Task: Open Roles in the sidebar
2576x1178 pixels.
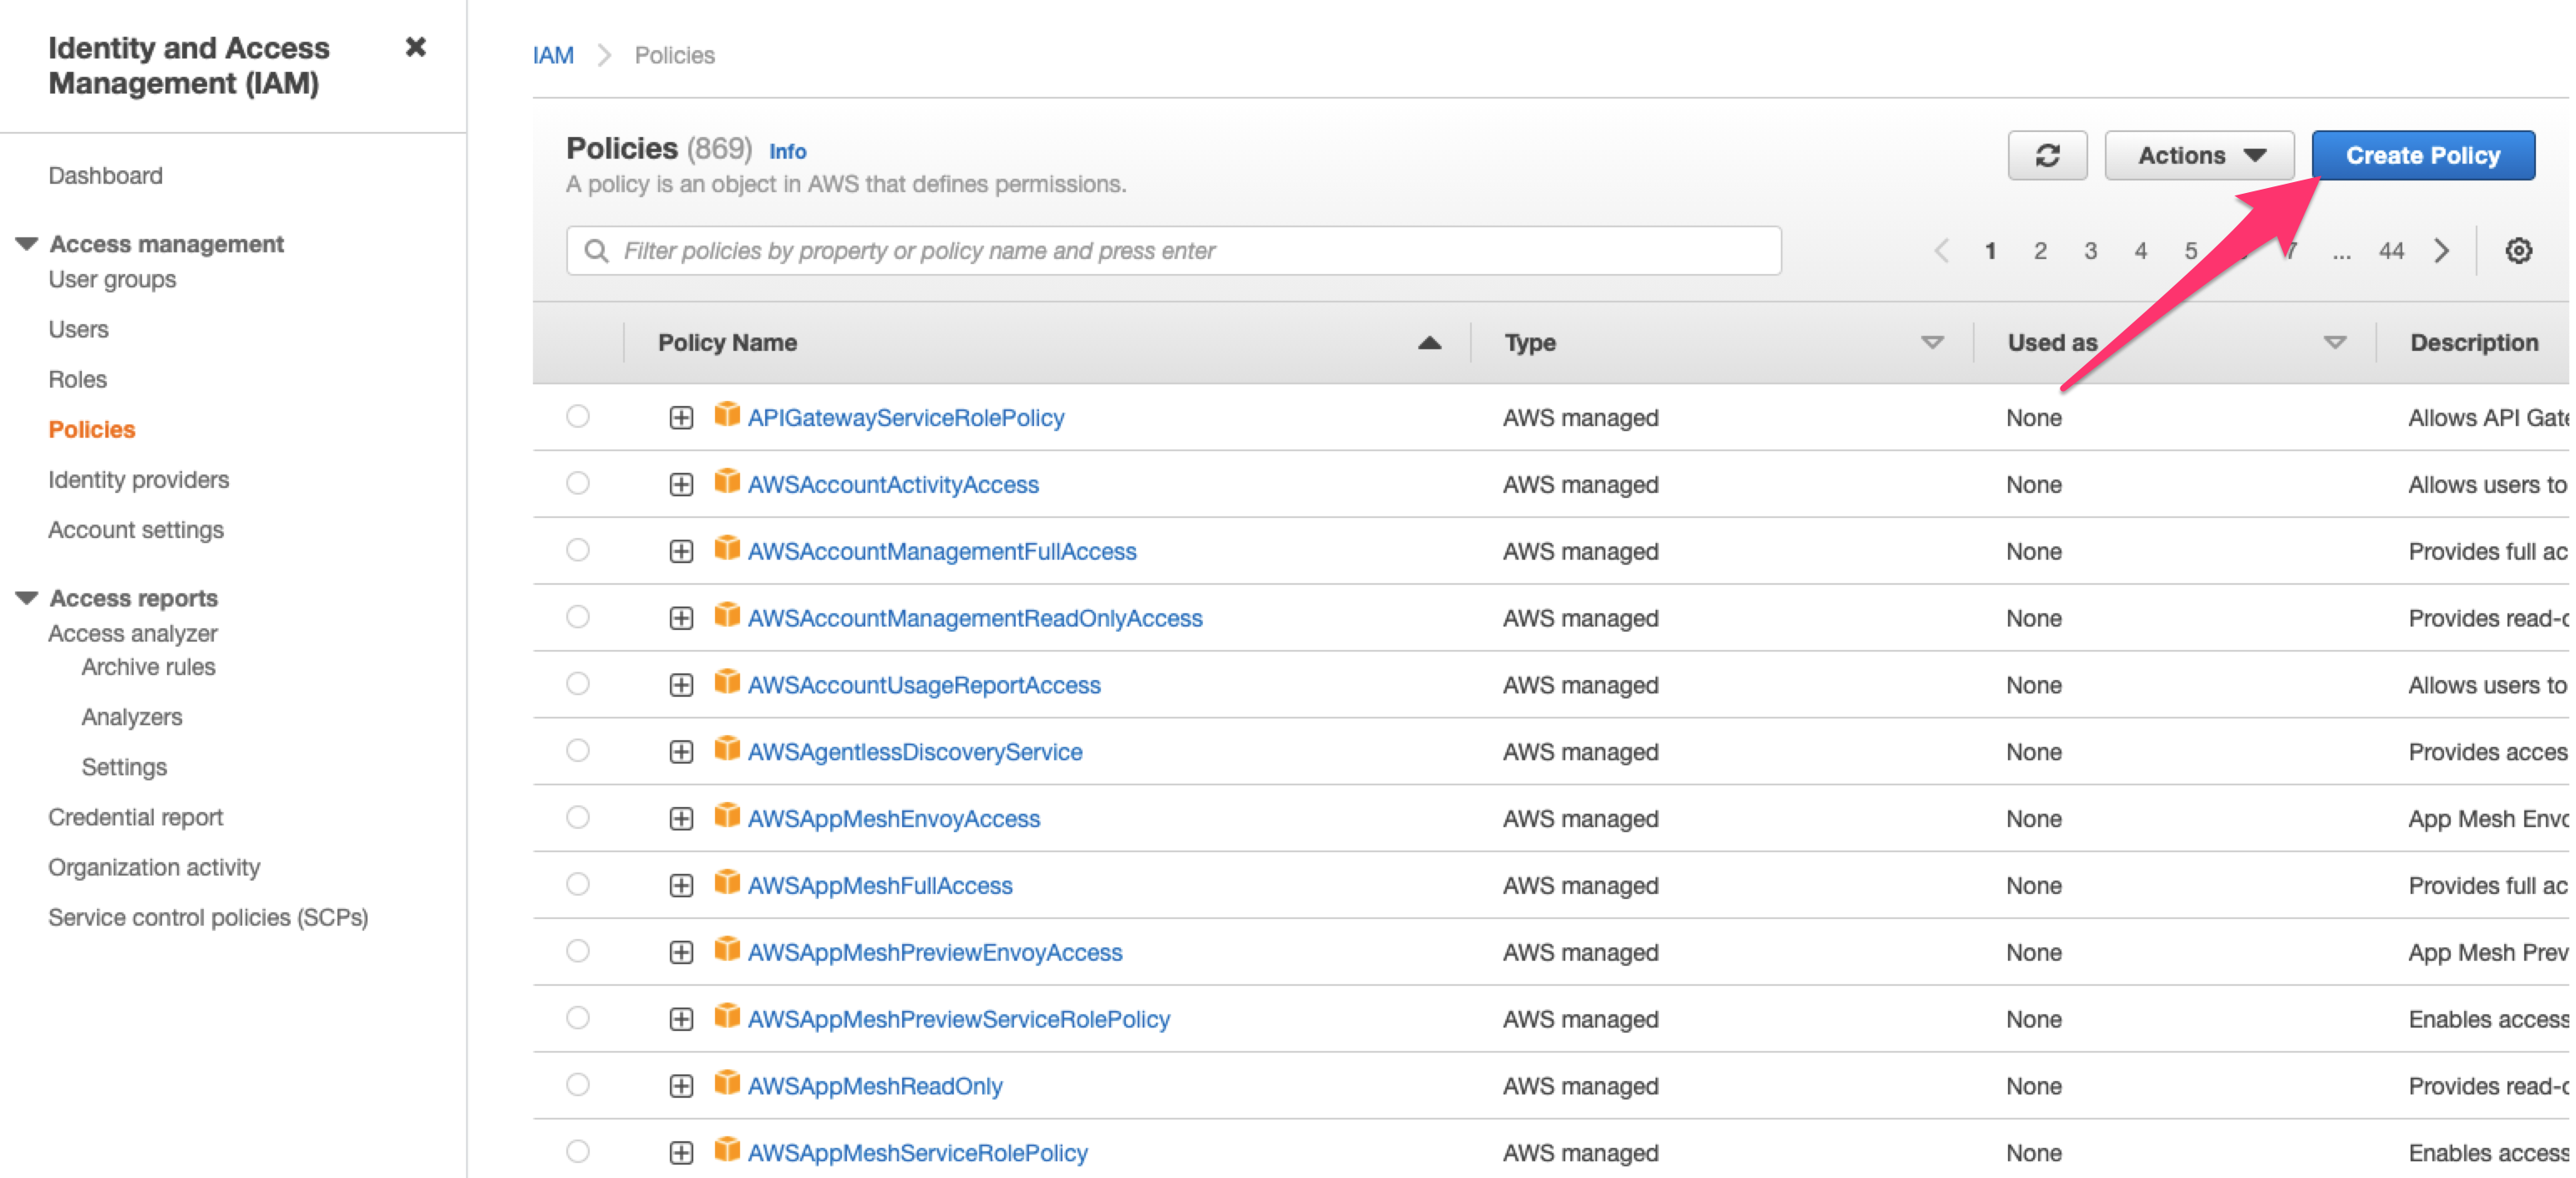Action: click(77, 380)
